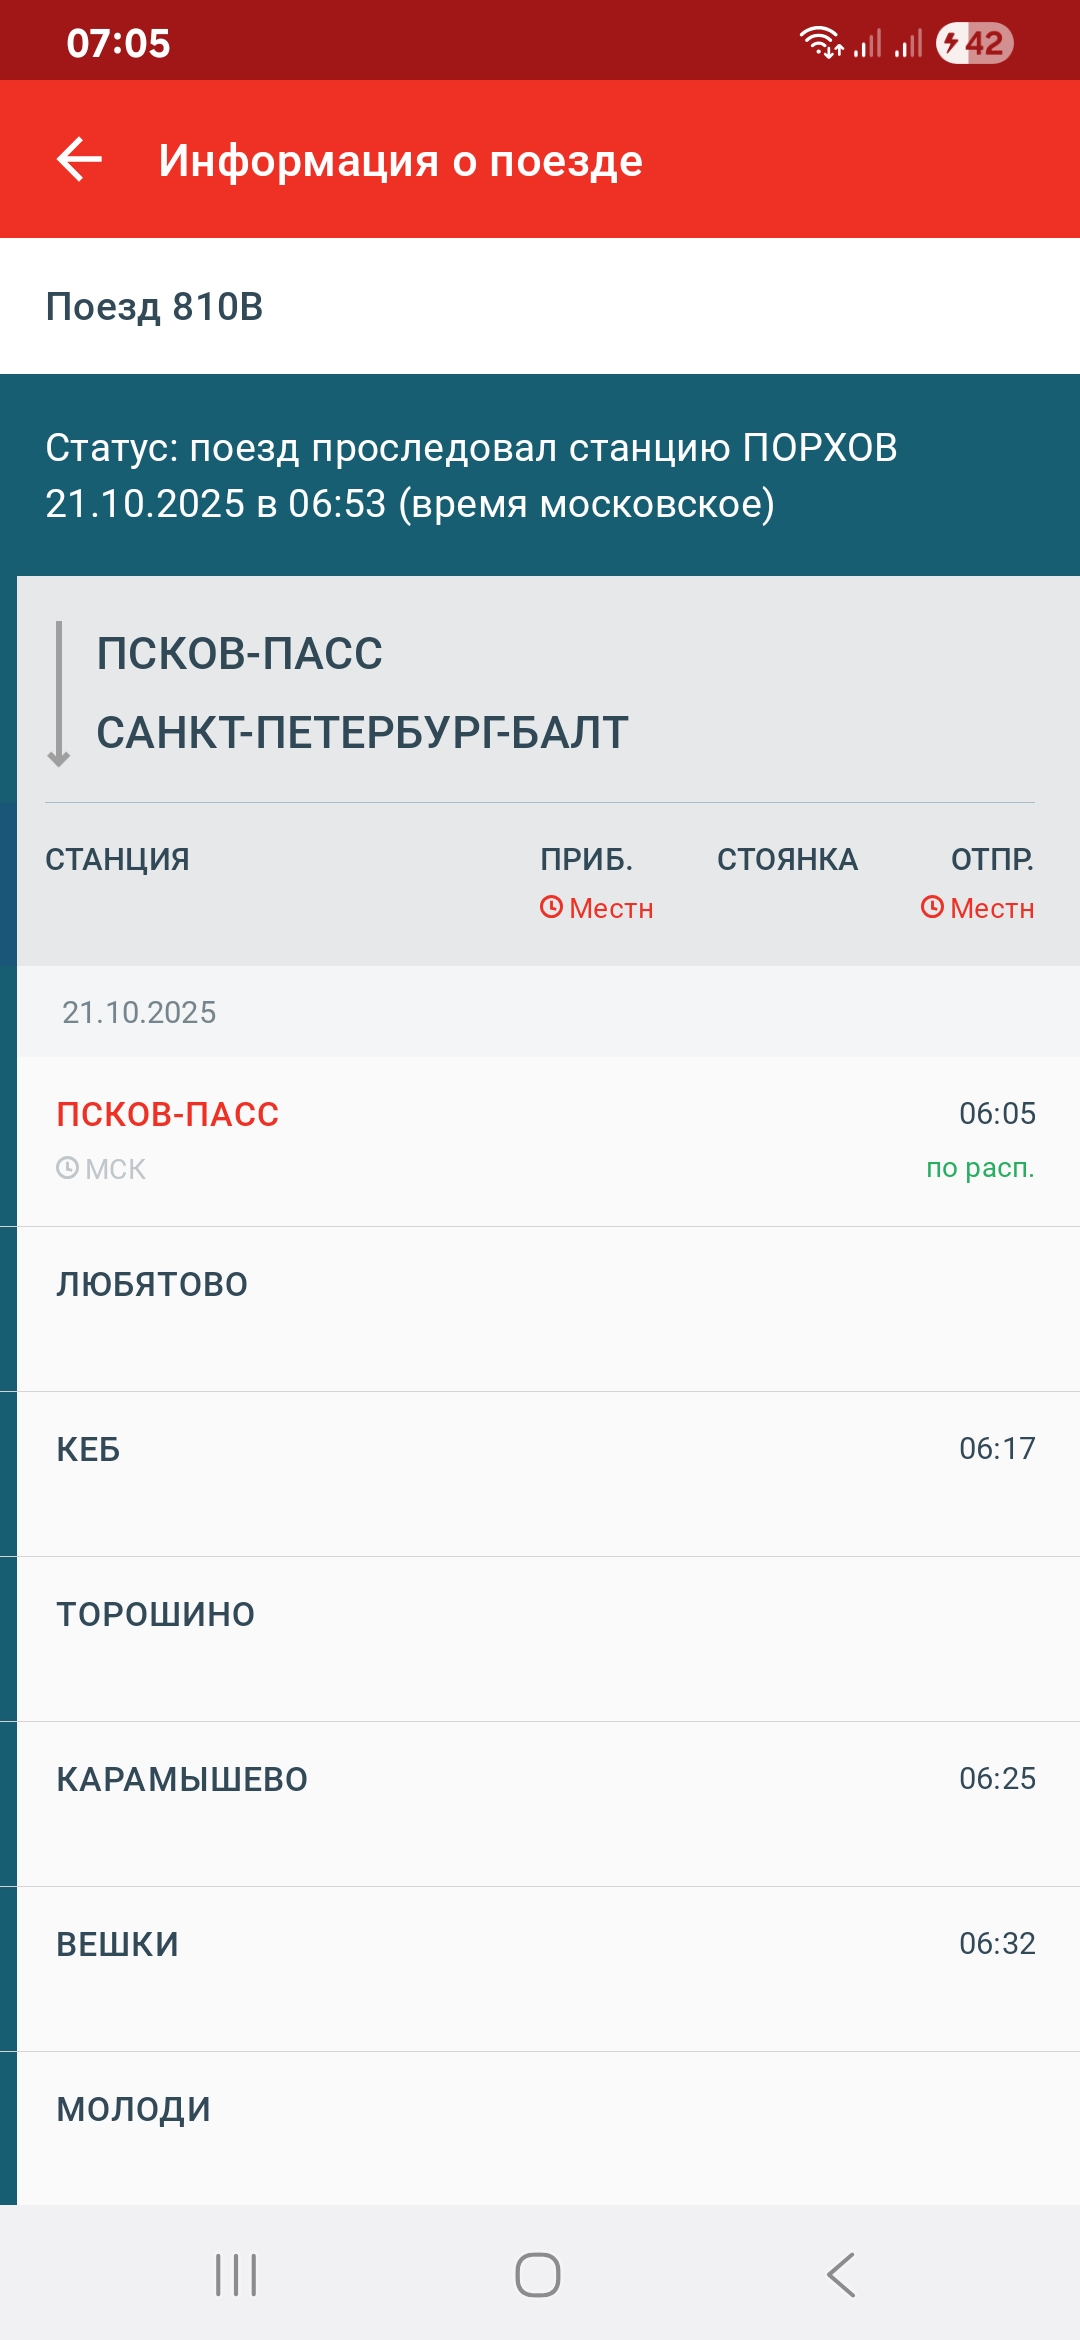Tap the САНКТ-ПЕТЕРБУРГ-БАЛТ destination label
Viewport: 1080px width, 2340px height.
[362, 733]
